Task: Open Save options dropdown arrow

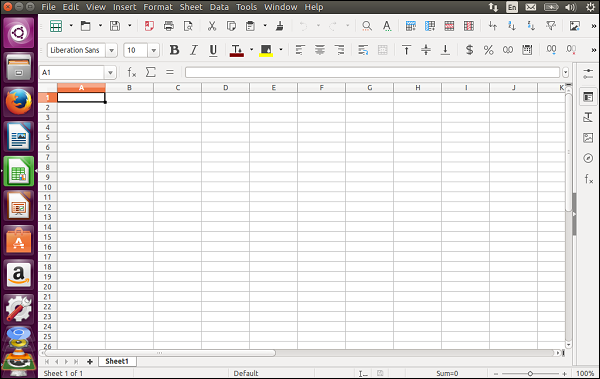Action: tap(129, 26)
